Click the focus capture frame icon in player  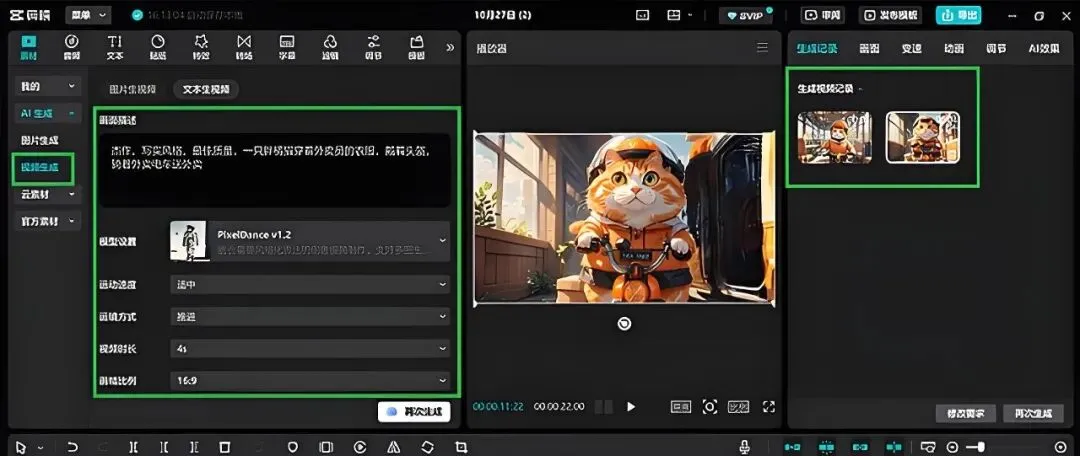pyautogui.click(x=709, y=406)
